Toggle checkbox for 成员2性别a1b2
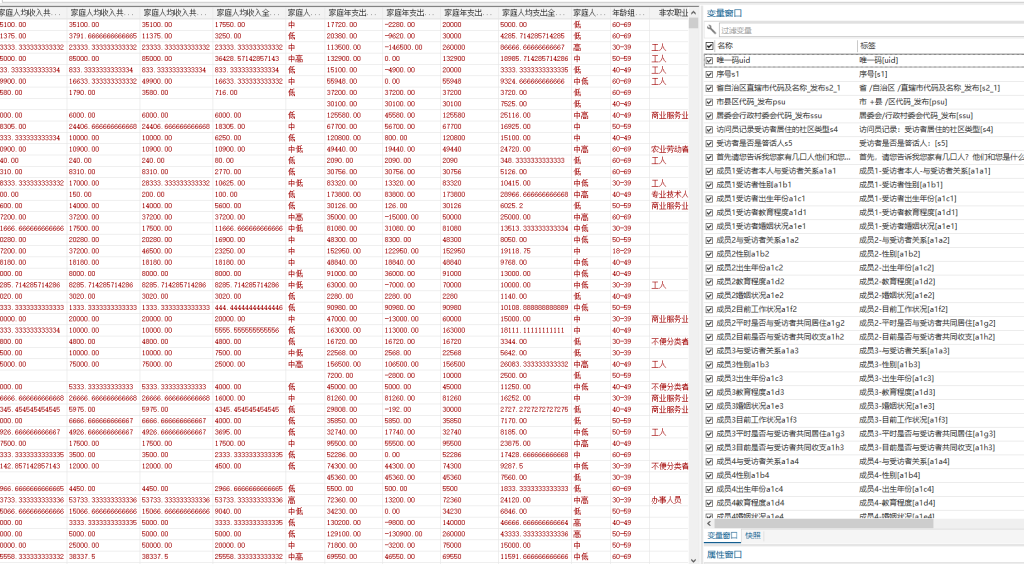The width and height of the screenshot is (1024, 564). pyautogui.click(x=710, y=254)
